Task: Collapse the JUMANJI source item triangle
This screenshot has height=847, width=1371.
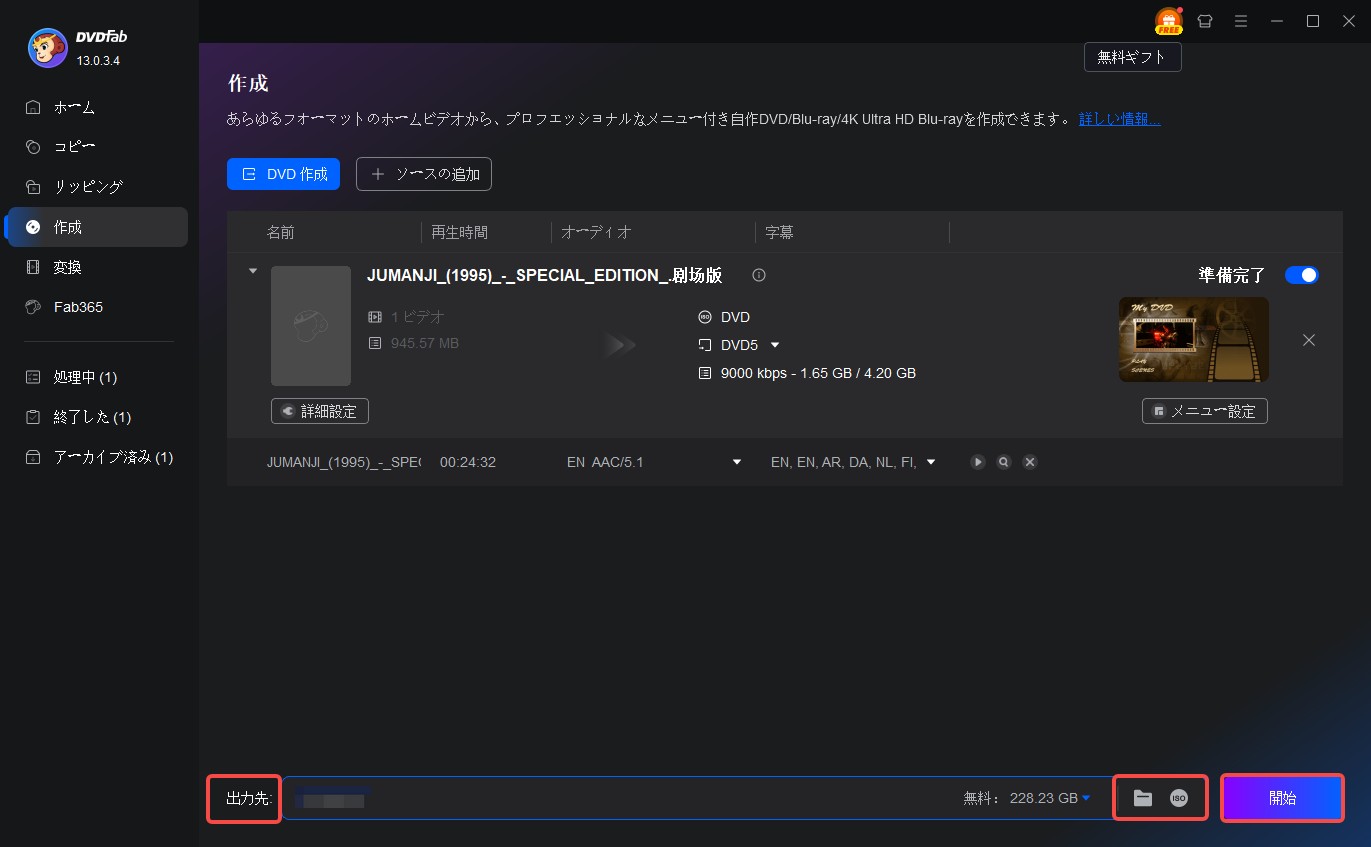Action: pos(253,271)
